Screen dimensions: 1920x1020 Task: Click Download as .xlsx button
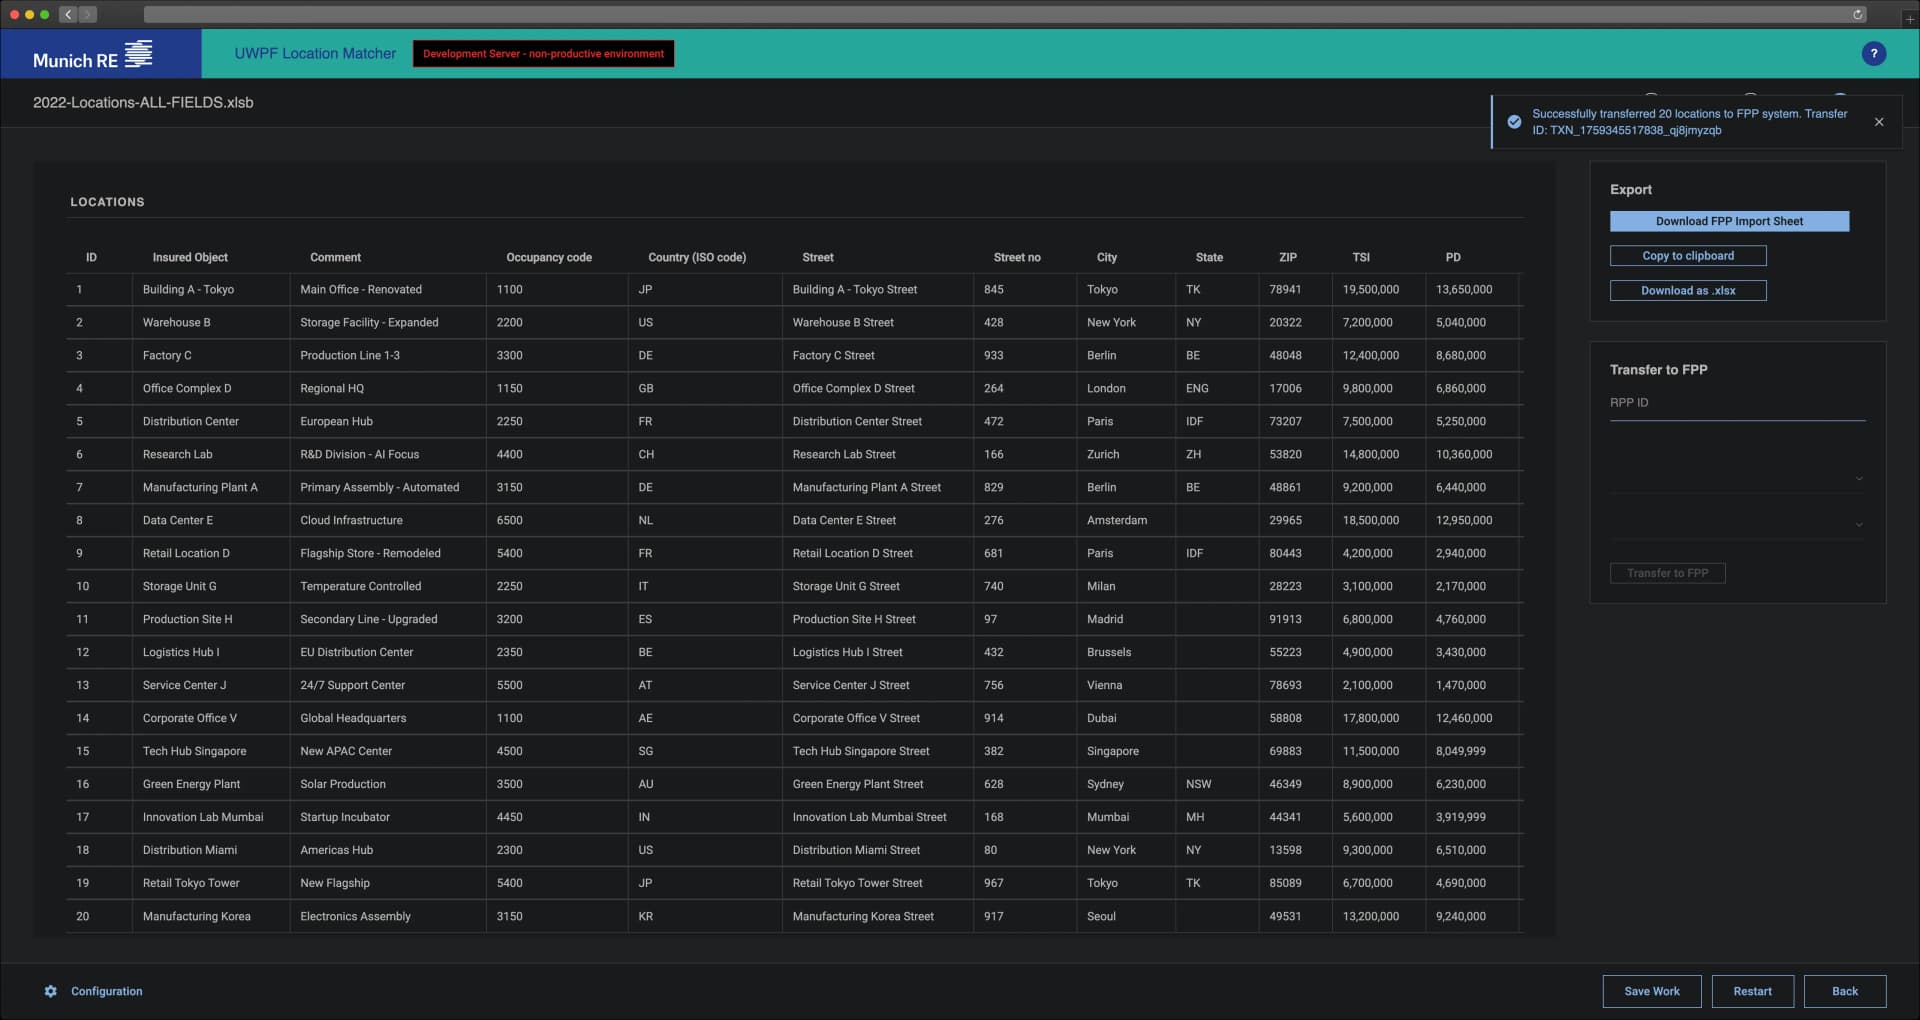point(1688,291)
